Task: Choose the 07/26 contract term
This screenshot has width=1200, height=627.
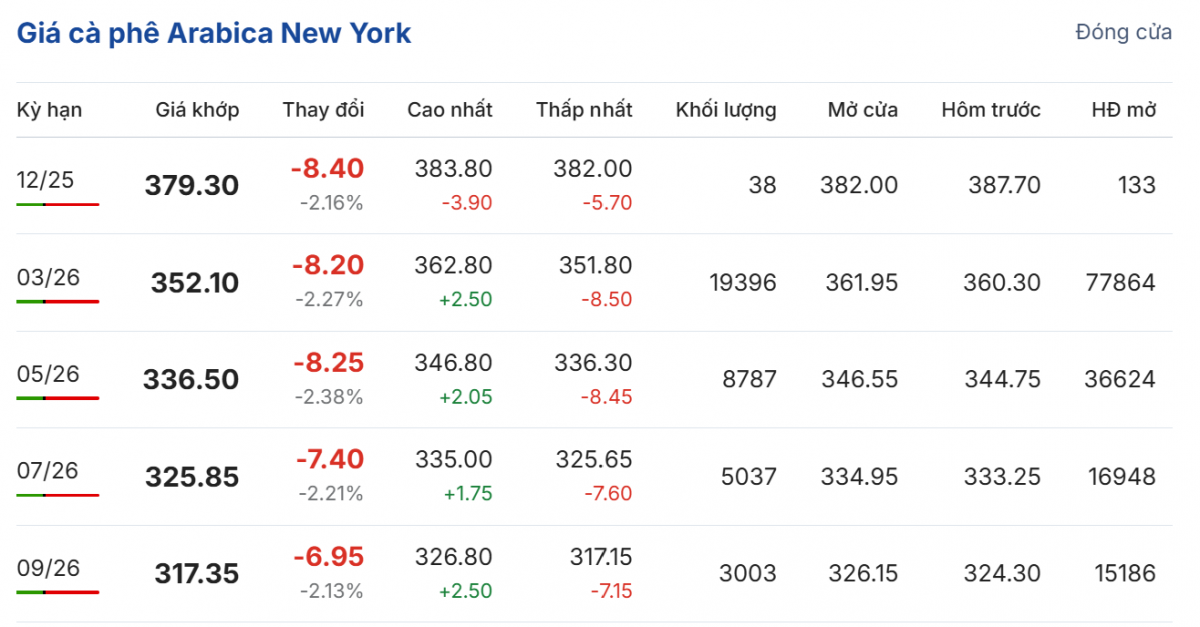Action: coord(47,471)
